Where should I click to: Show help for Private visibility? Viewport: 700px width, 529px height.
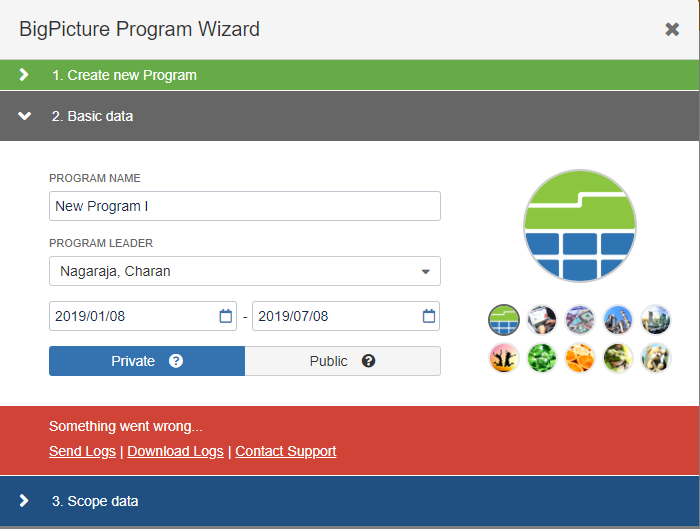[x=176, y=361]
